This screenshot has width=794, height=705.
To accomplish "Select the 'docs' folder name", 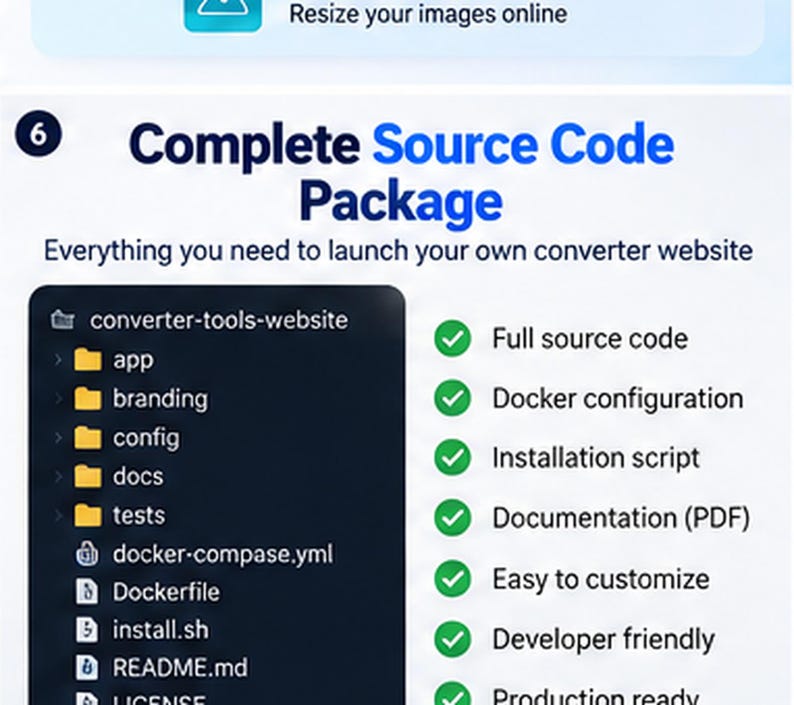I will [x=138, y=476].
